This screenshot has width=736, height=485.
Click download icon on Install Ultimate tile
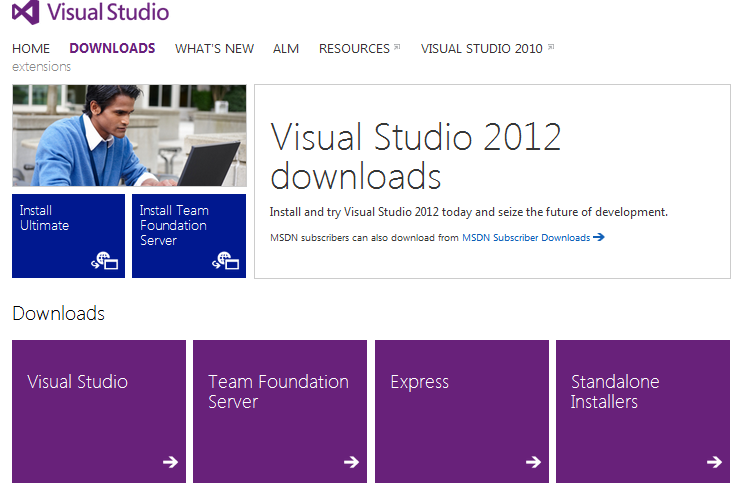click(x=105, y=262)
